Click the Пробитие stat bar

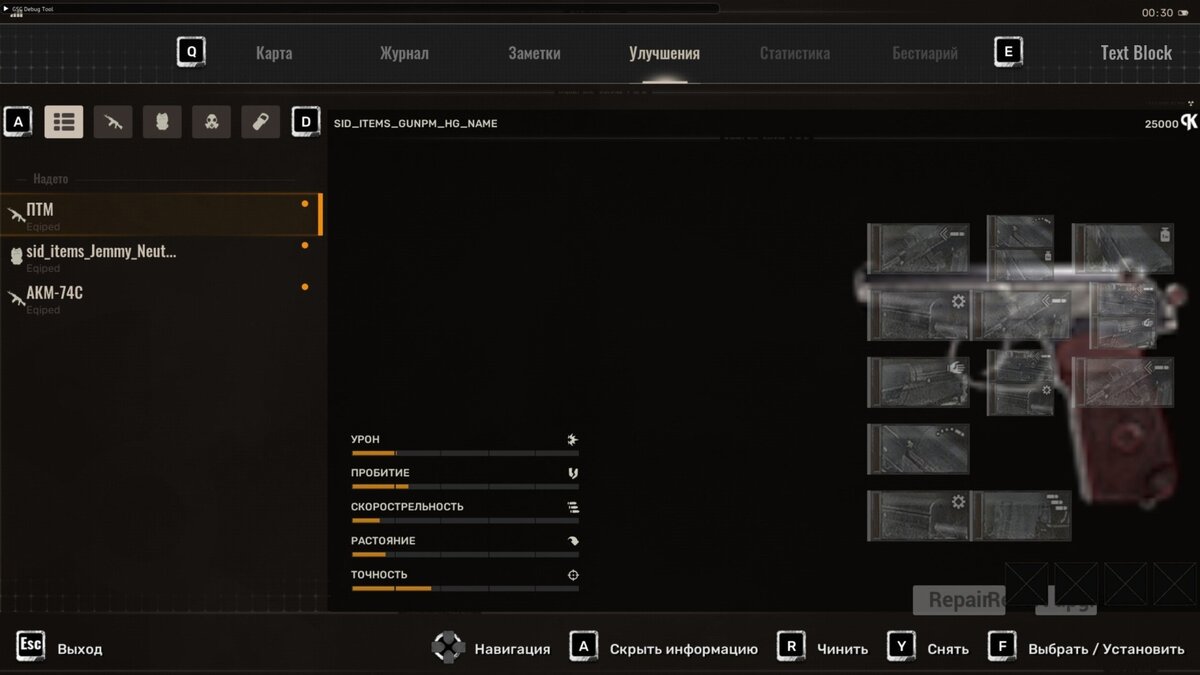(465, 487)
